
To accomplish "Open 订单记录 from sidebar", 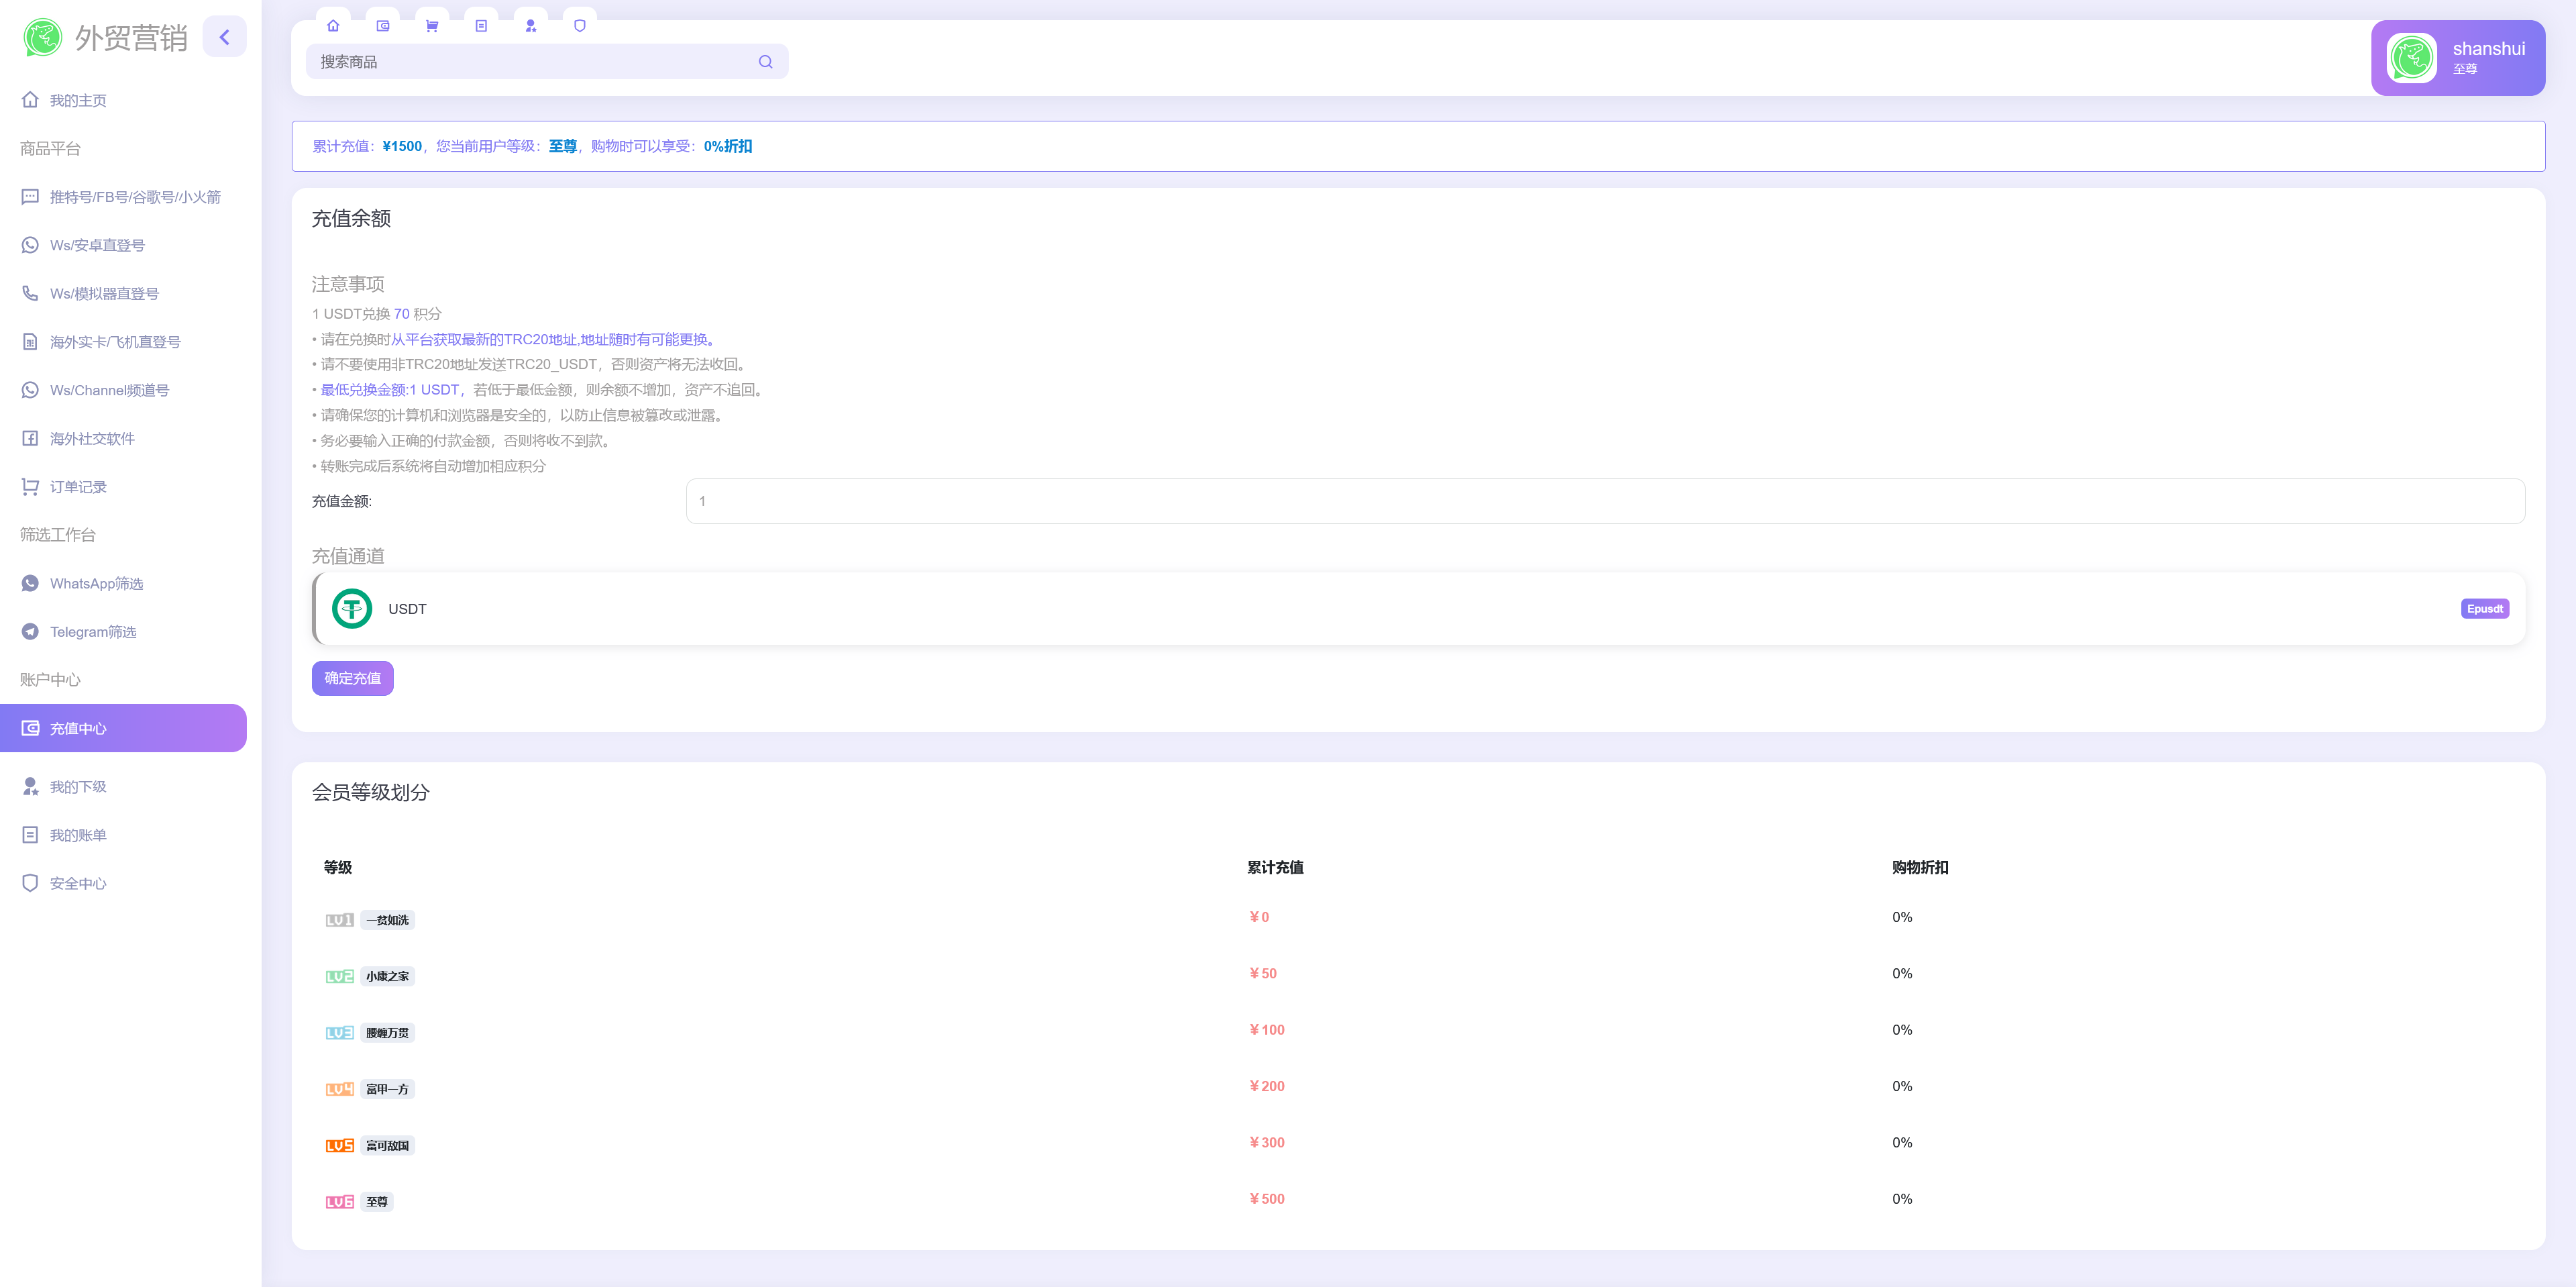I will (78, 487).
